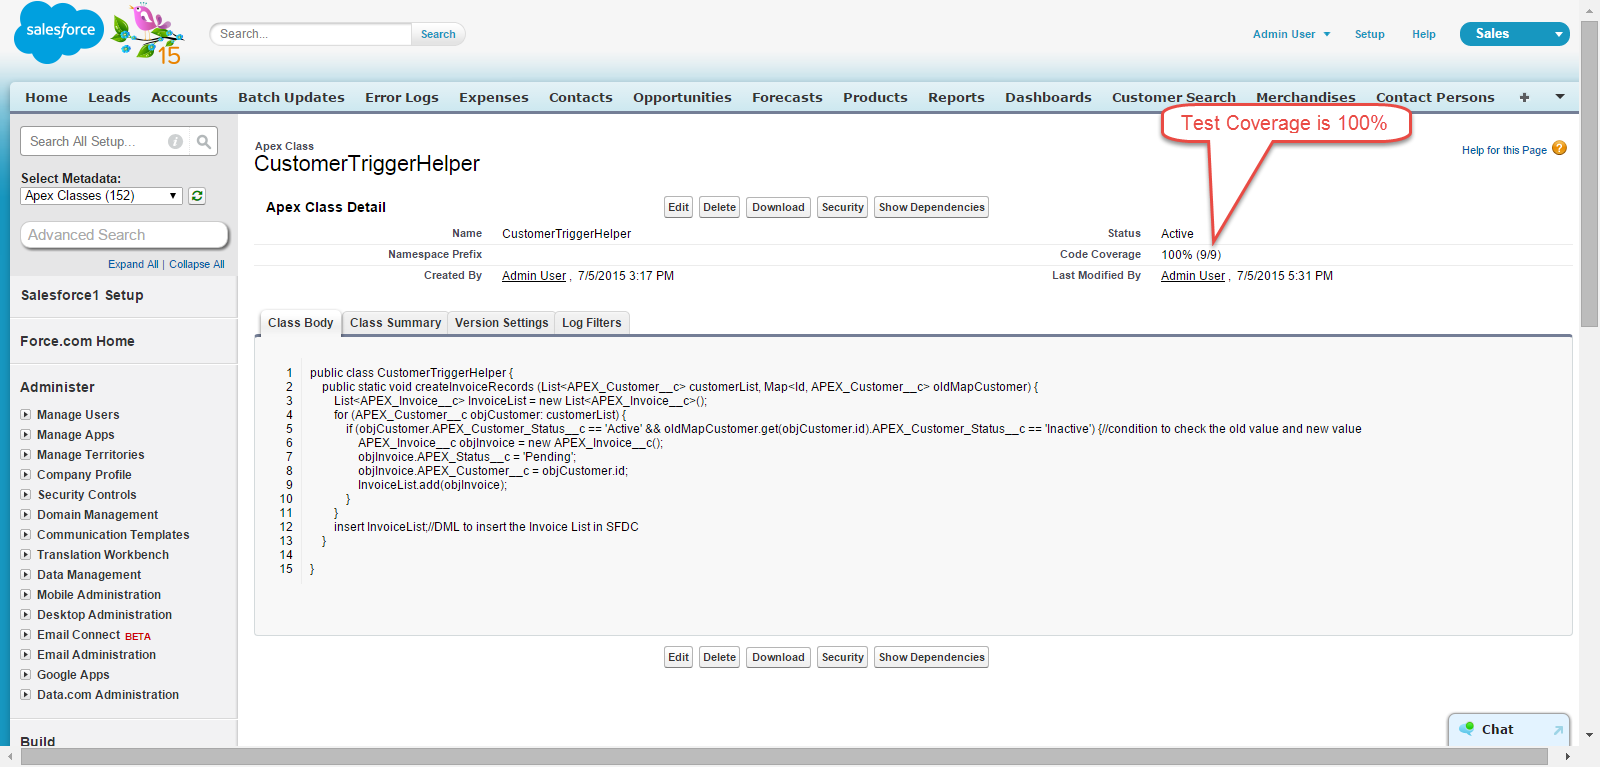Expand the Email Connect section
1600x767 pixels.
click(26, 634)
